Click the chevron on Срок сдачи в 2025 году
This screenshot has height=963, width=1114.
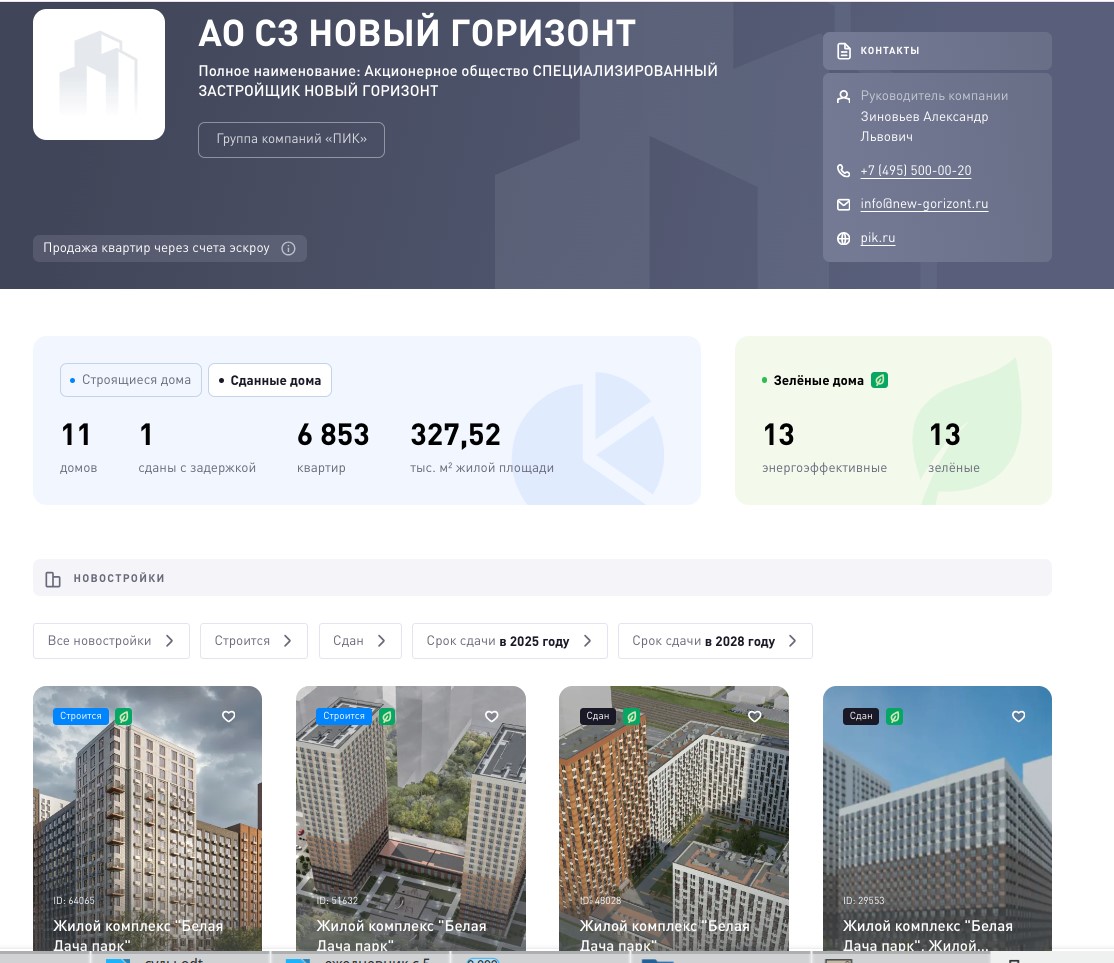tap(588, 641)
